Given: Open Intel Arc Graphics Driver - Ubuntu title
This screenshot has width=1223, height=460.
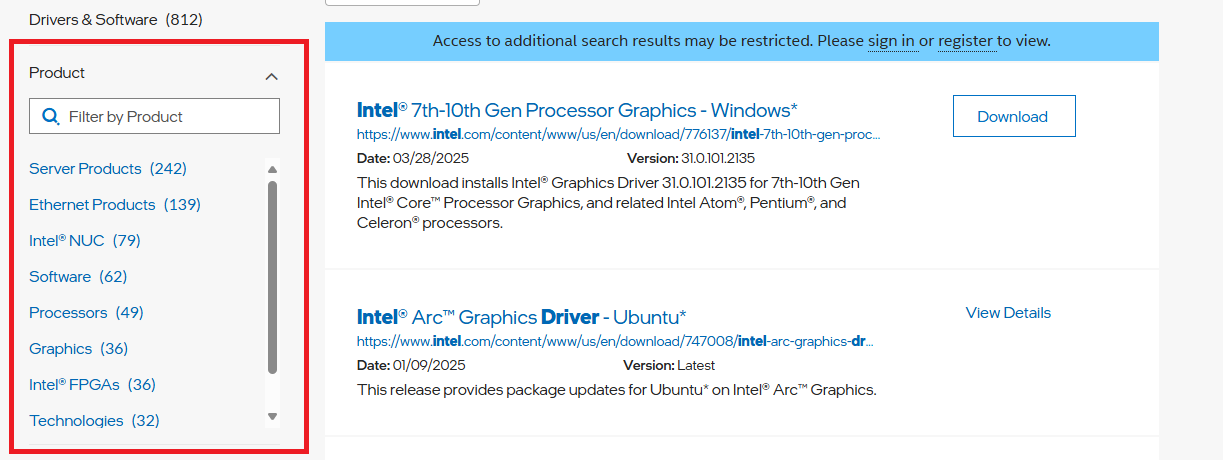Looking at the screenshot, I should (521, 317).
